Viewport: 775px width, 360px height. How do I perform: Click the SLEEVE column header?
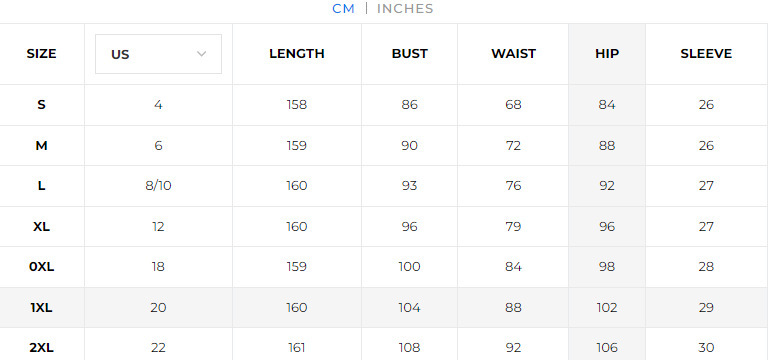point(706,54)
